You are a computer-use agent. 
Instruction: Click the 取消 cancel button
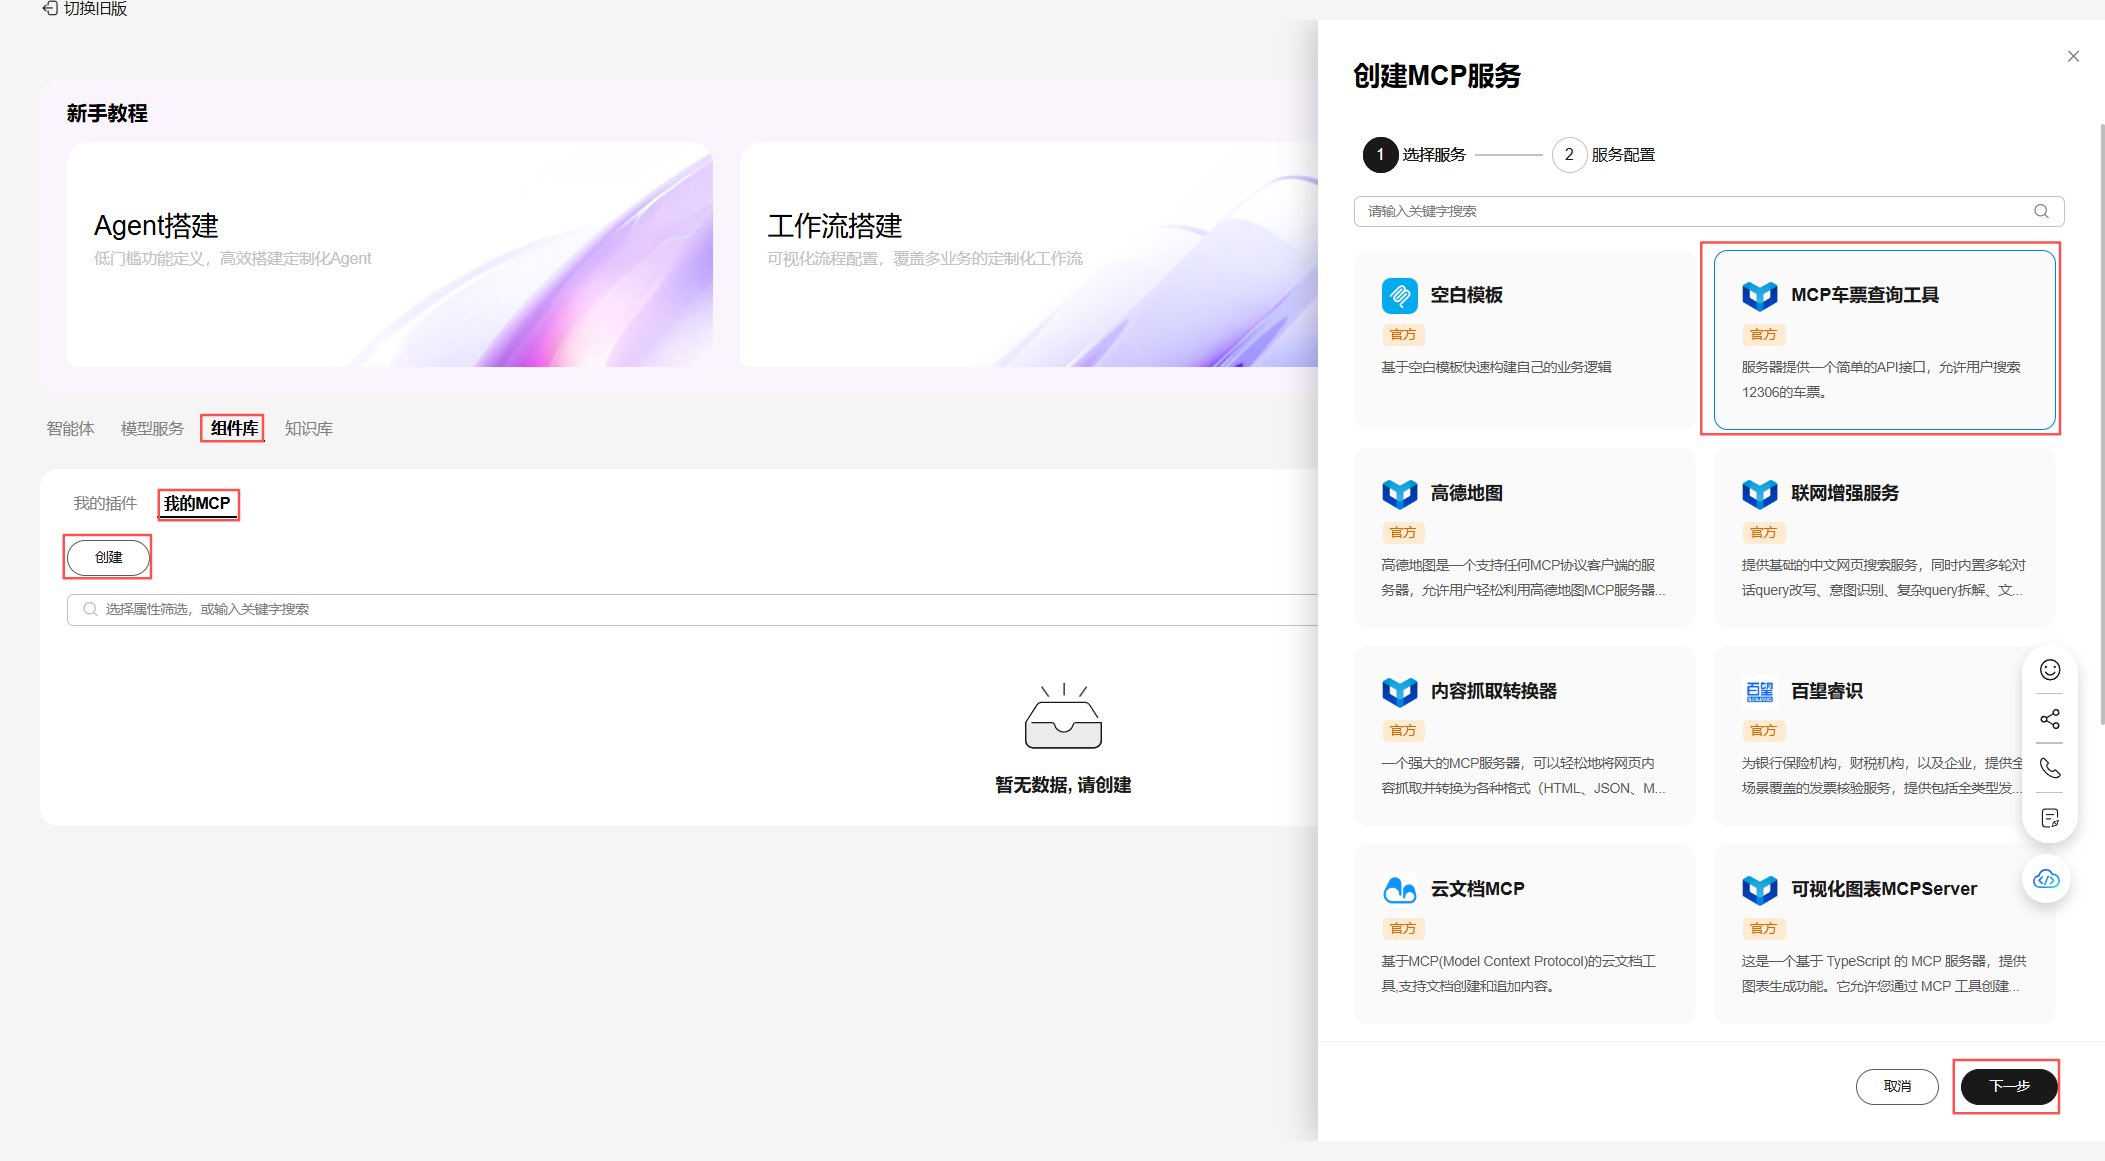click(x=1896, y=1086)
